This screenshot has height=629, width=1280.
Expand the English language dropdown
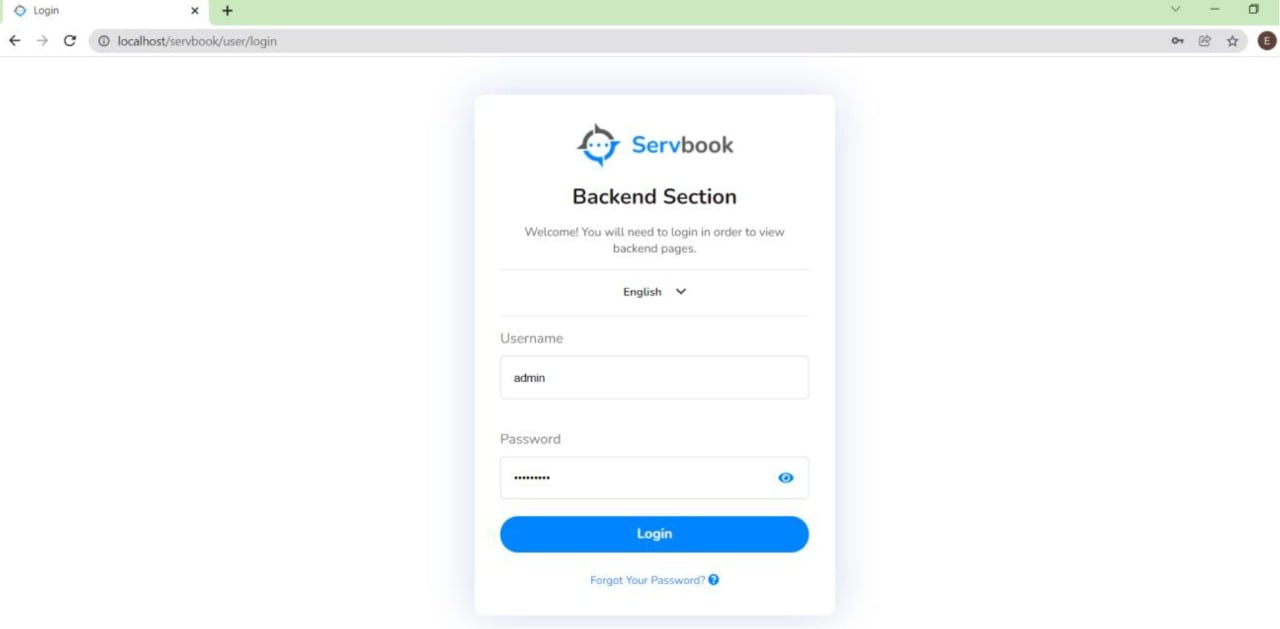pyautogui.click(x=654, y=292)
